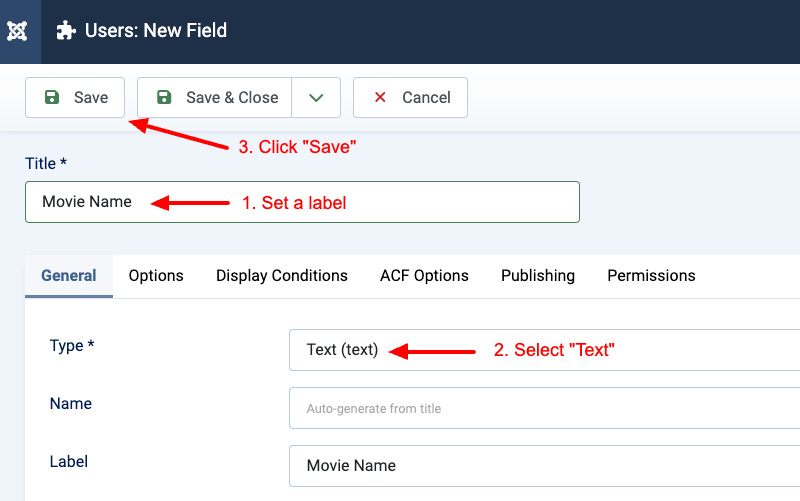Click the Type * field label
This screenshot has width=800, height=501.
pos(72,345)
